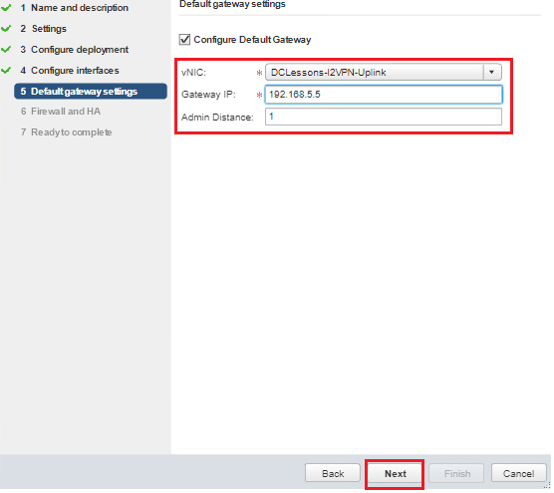Open step 2 Settings
This screenshot has width=554, height=493.
pyautogui.click(x=43, y=28)
